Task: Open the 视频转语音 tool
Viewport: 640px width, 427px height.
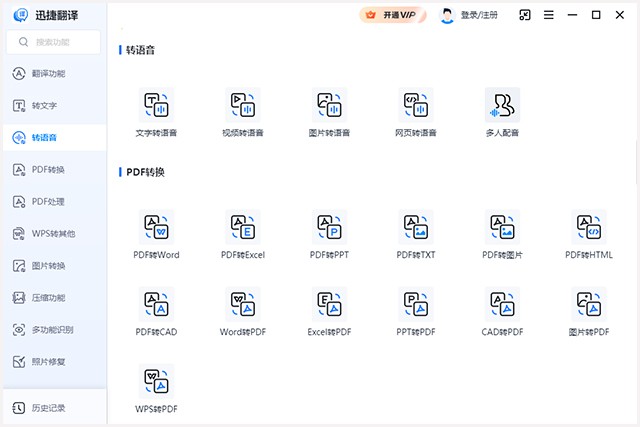Action: 243,112
